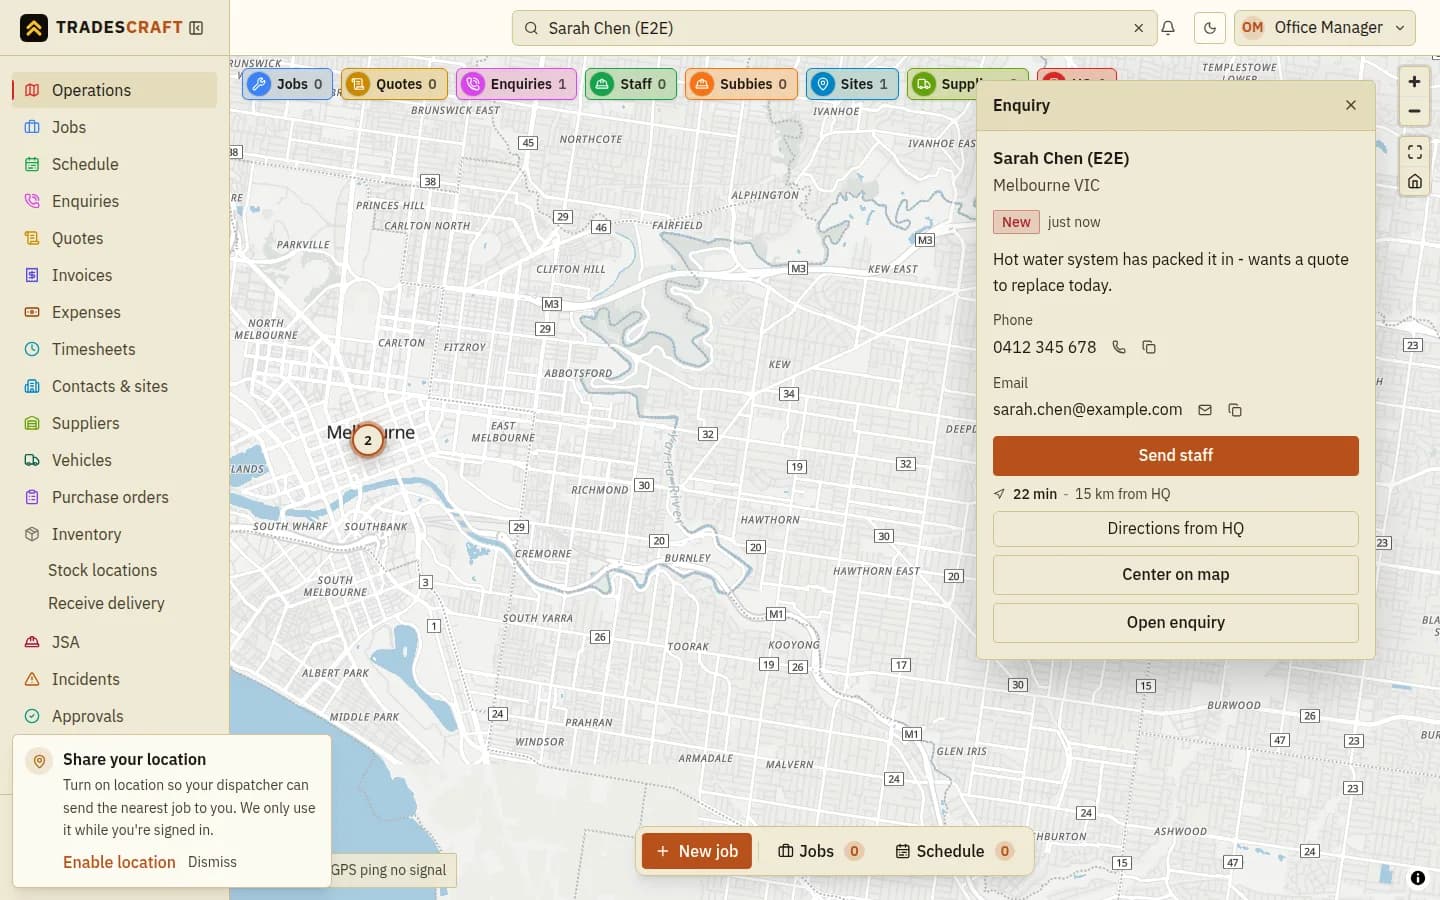The image size is (1440, 900).
Task: Create a New job from bottom bar
Action: (697, 851)
